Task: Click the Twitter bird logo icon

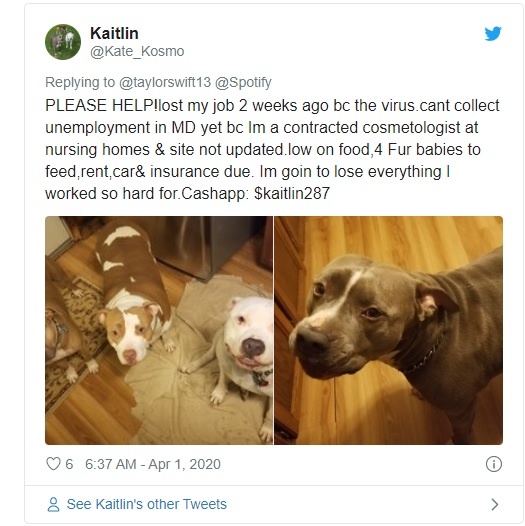Action: pos(493,34)
